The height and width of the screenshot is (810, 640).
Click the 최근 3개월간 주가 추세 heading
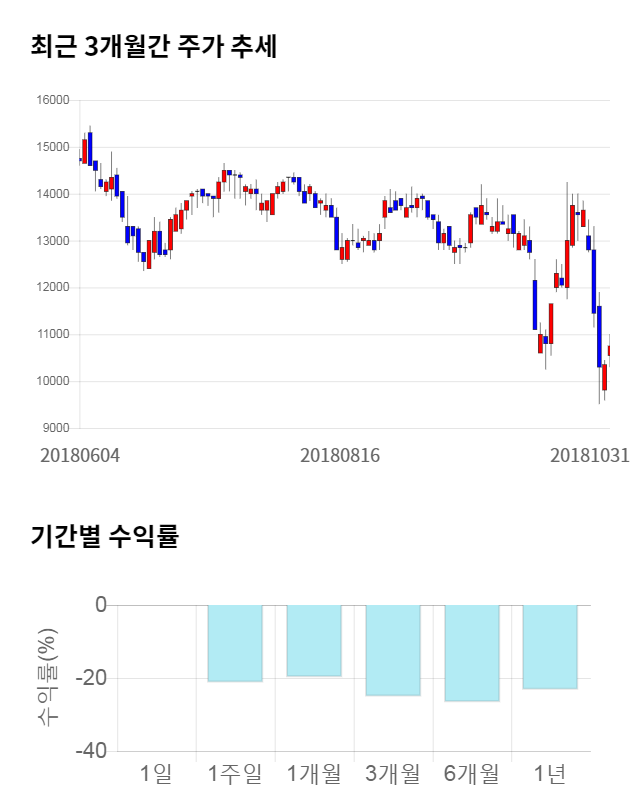pyautogui.click(x=154, y=46)
